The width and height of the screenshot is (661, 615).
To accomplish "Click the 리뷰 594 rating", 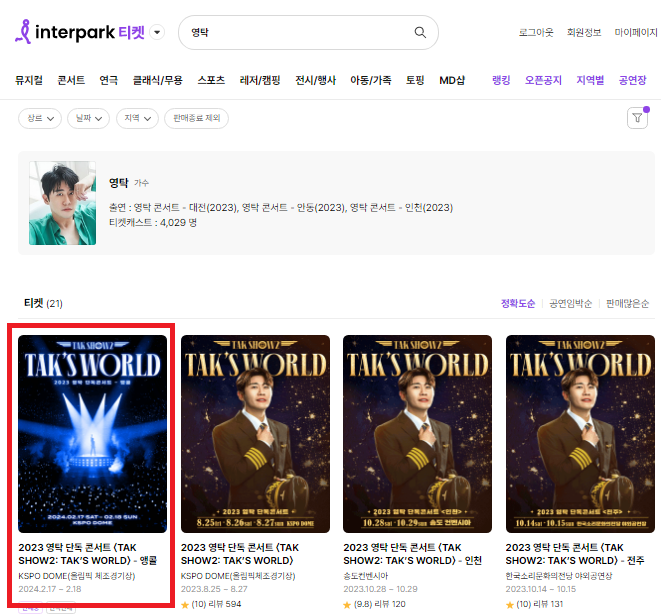I will click(x=216, y=604).
